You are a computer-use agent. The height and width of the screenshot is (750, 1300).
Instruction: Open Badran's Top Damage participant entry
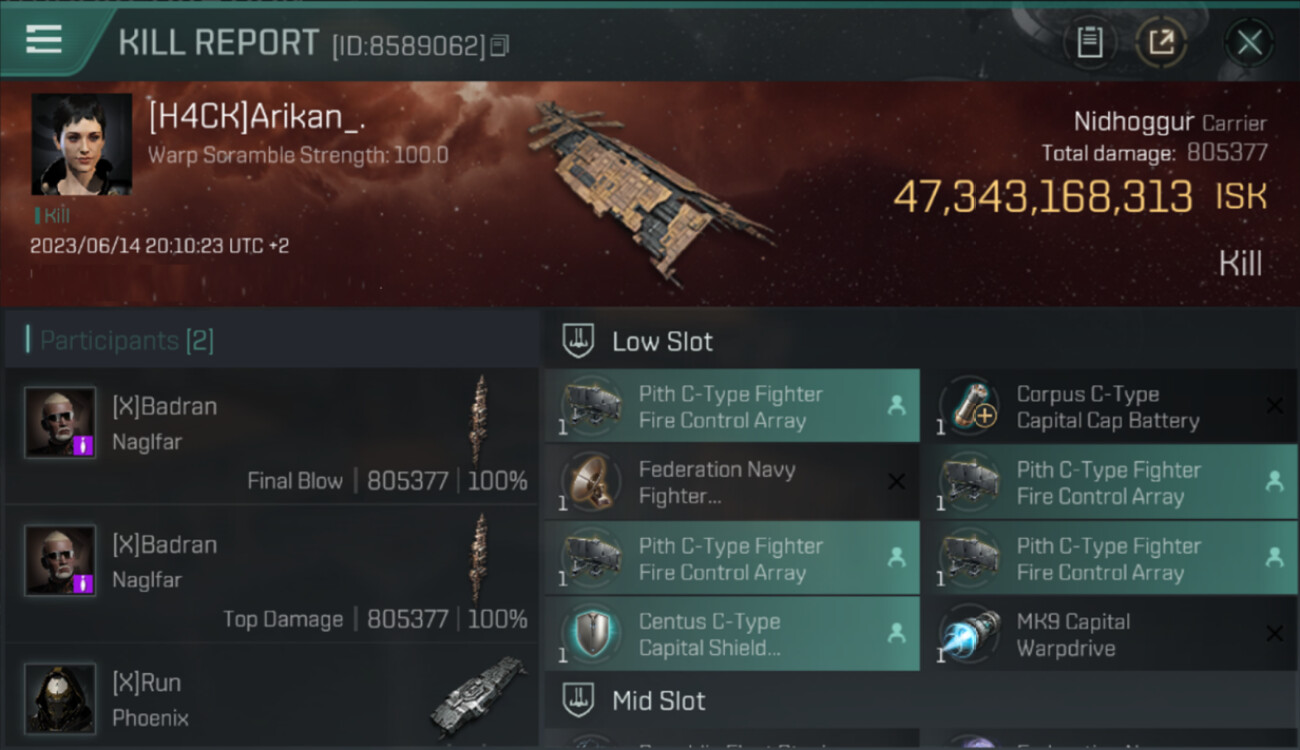click(272, 573)
